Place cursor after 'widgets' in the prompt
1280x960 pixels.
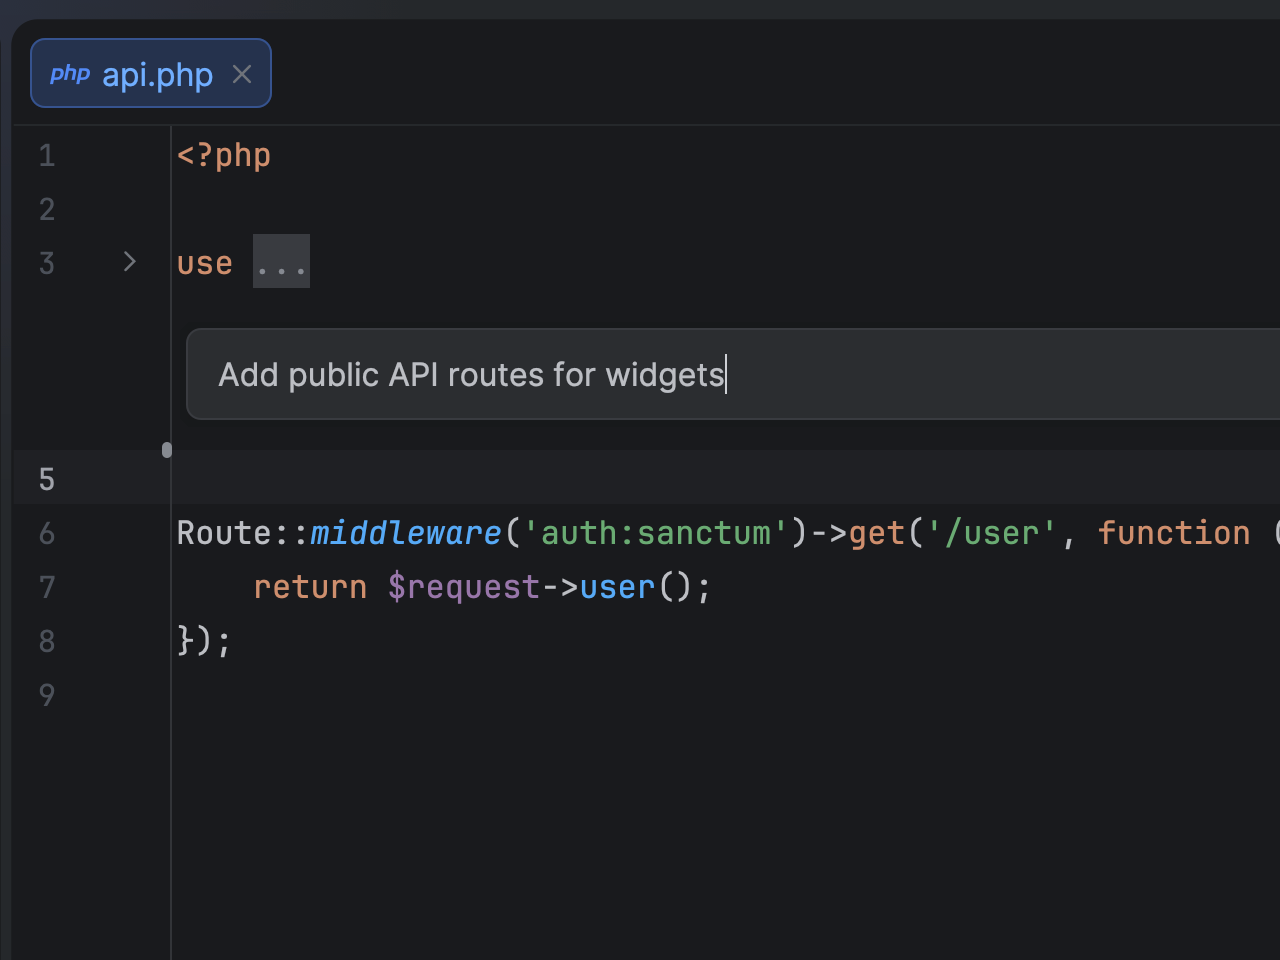click(x=725, y=374)
